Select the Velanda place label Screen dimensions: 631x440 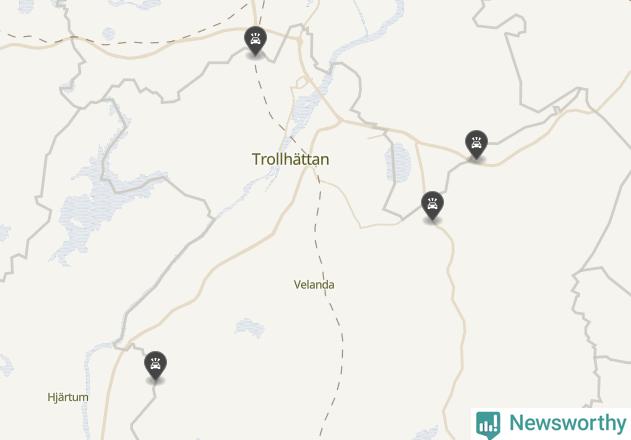coord(314,285)
